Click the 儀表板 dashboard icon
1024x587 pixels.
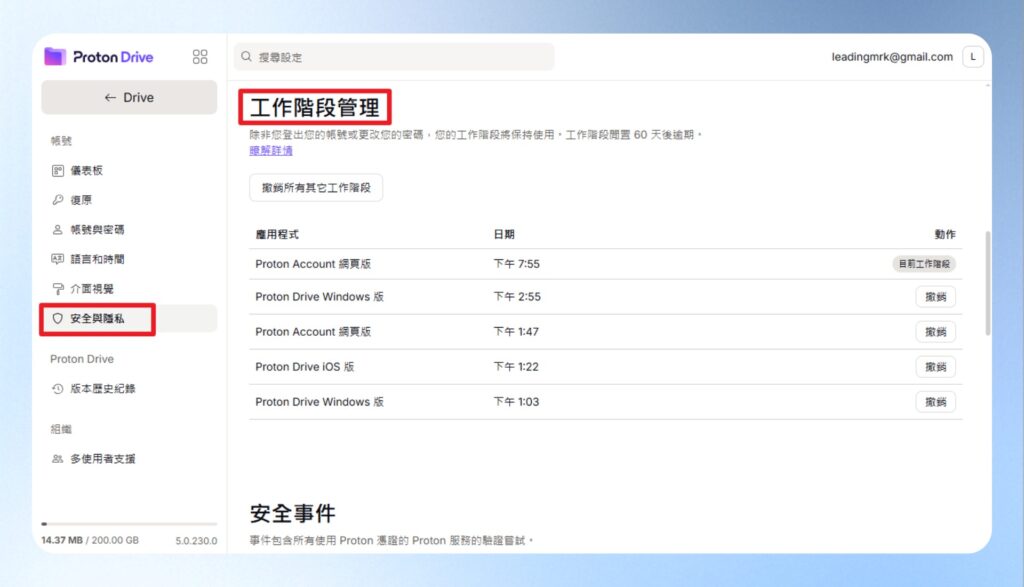(x=57, y=170)
